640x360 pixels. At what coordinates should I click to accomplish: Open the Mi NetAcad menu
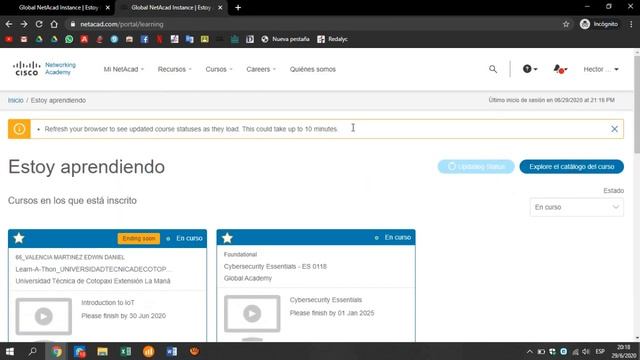coord(124,69)
